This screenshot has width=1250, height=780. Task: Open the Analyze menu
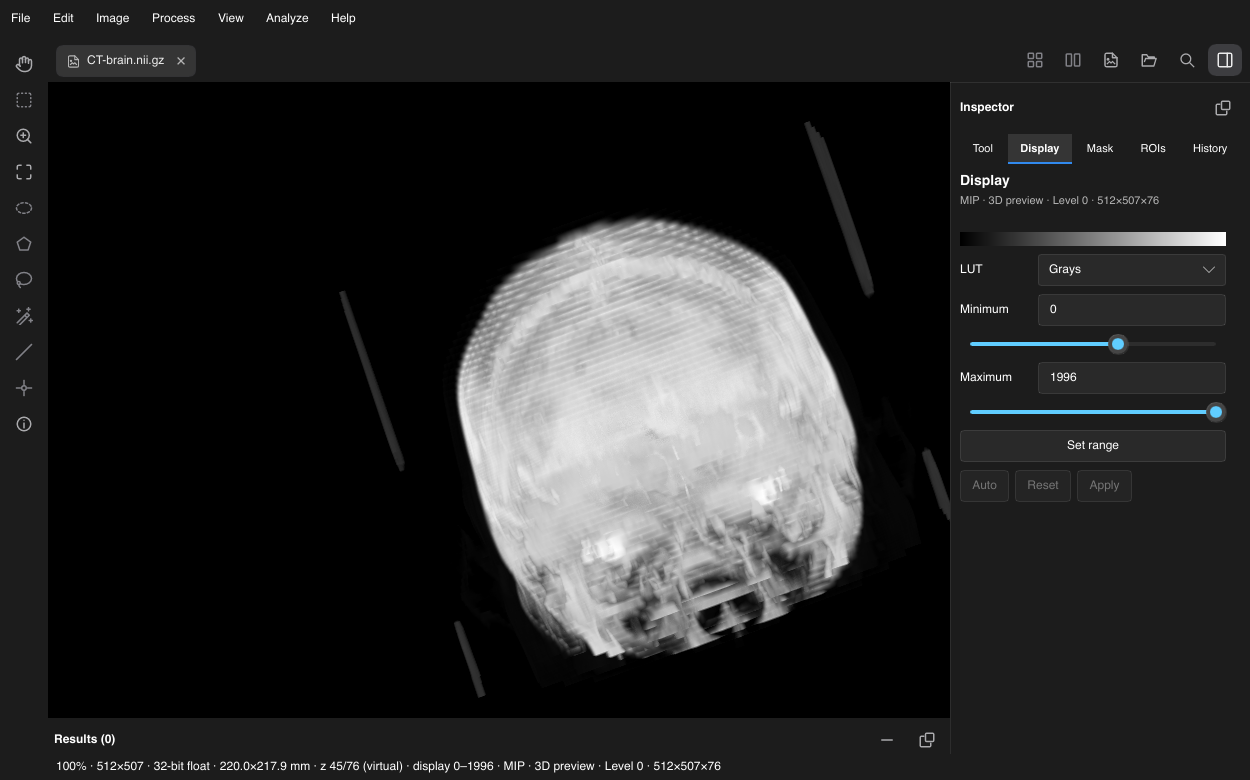click(x=287, y=18)
